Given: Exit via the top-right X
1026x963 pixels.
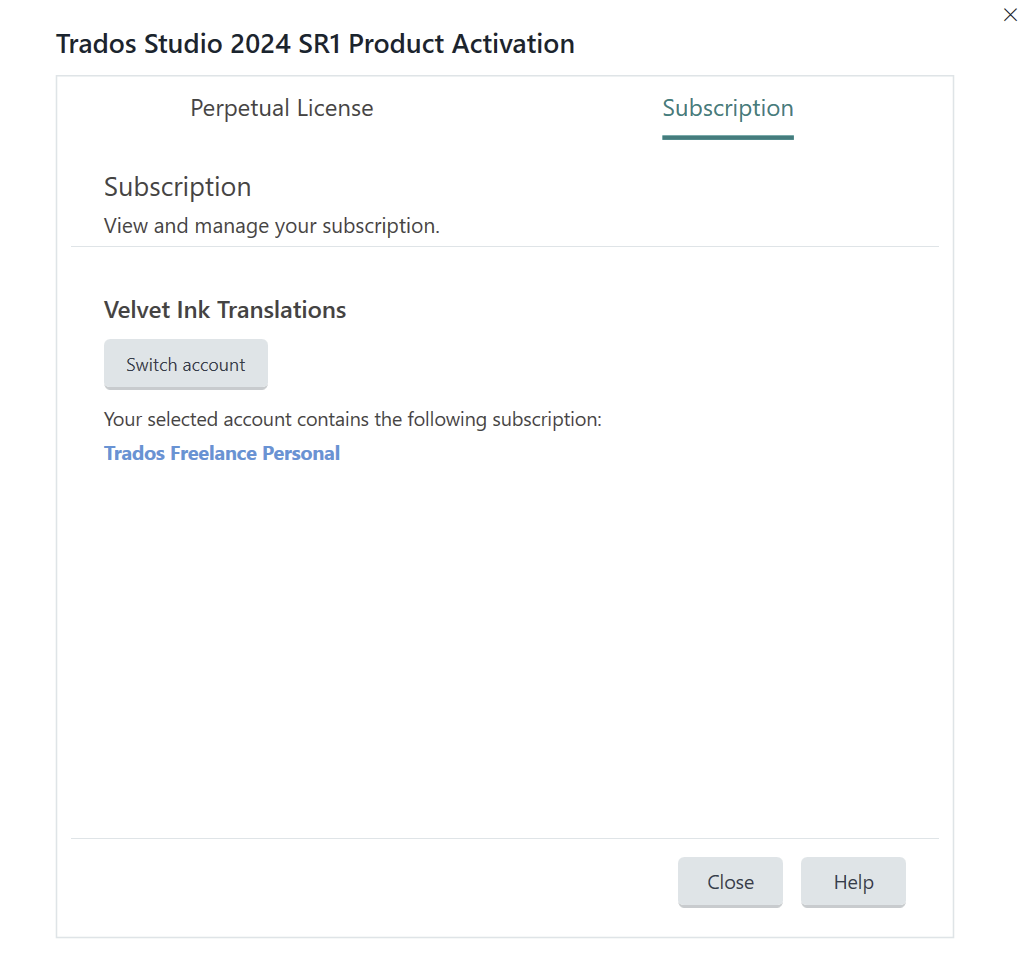Looking at the screenshot, I should point(1010,15).
